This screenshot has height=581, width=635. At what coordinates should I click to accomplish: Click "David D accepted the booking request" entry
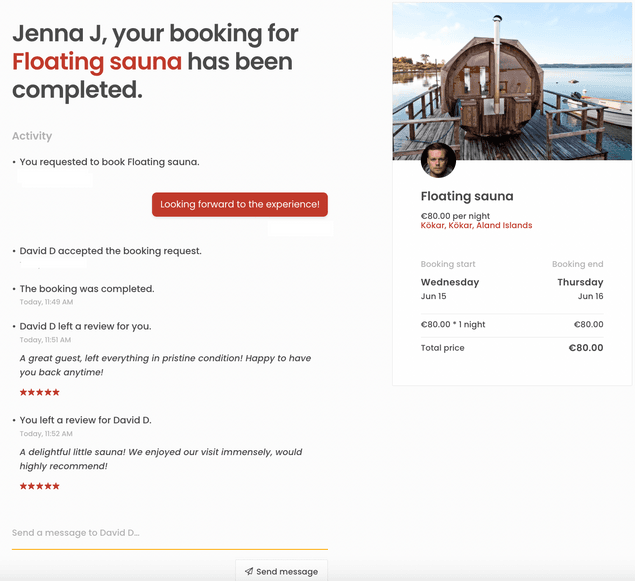click(110, 251)
